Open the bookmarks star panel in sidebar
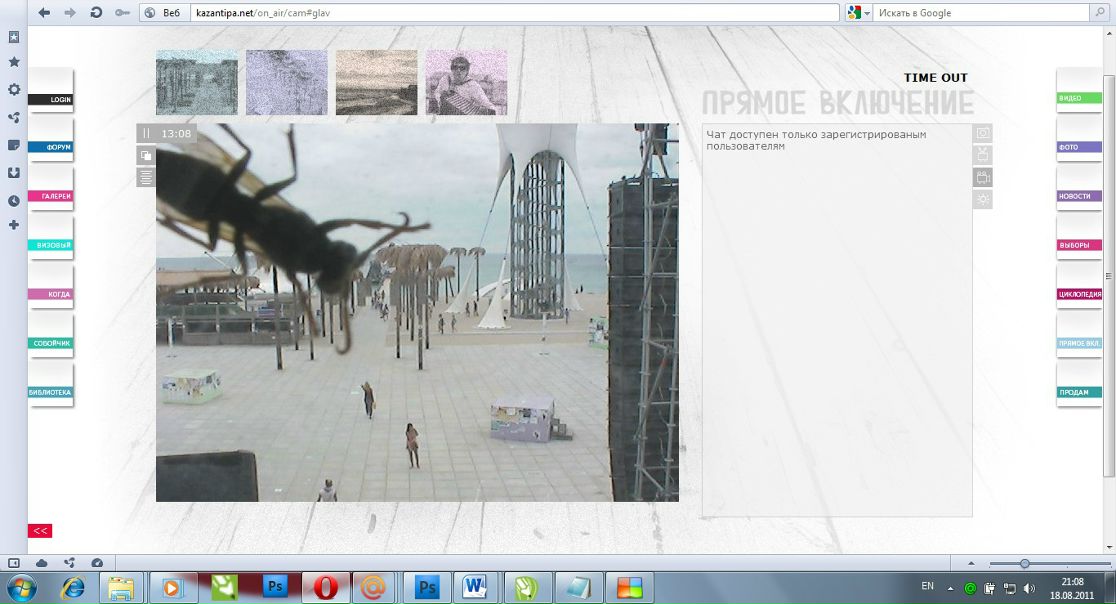This screenshot has width=1116, height=604. point(14,62)
